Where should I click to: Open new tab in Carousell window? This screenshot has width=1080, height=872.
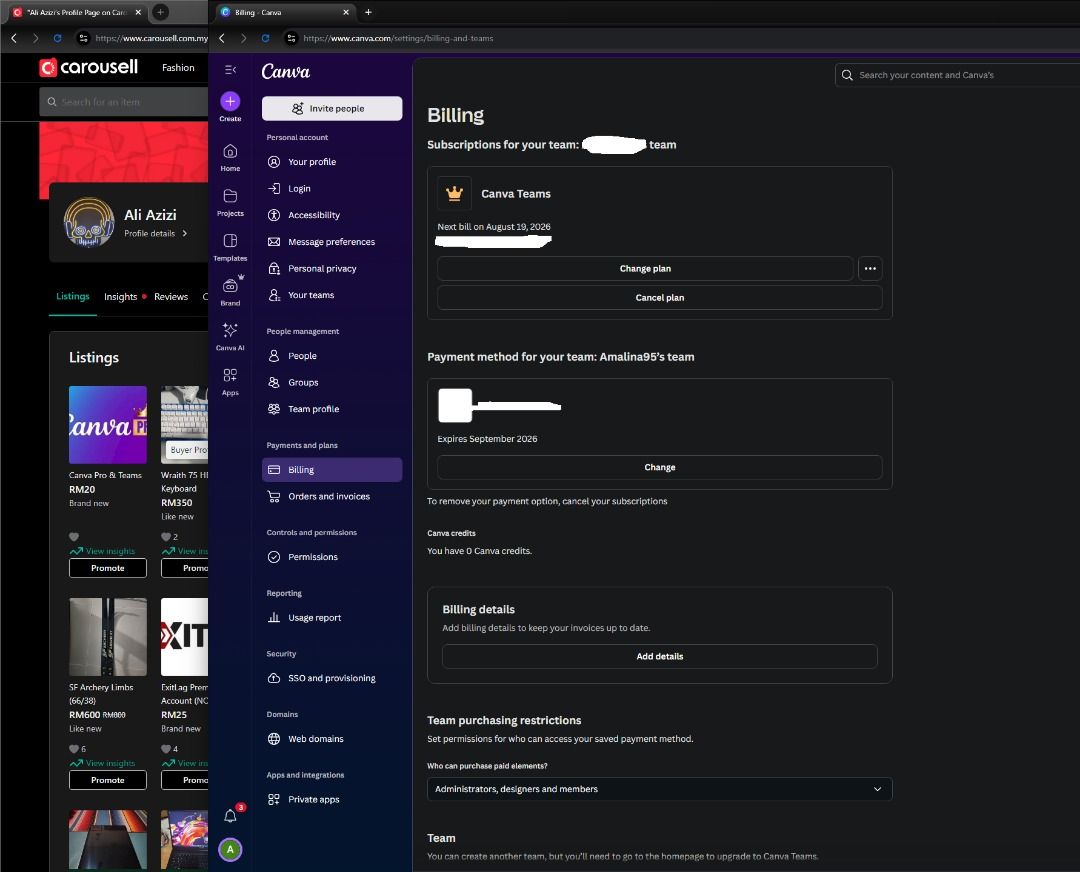160,12
